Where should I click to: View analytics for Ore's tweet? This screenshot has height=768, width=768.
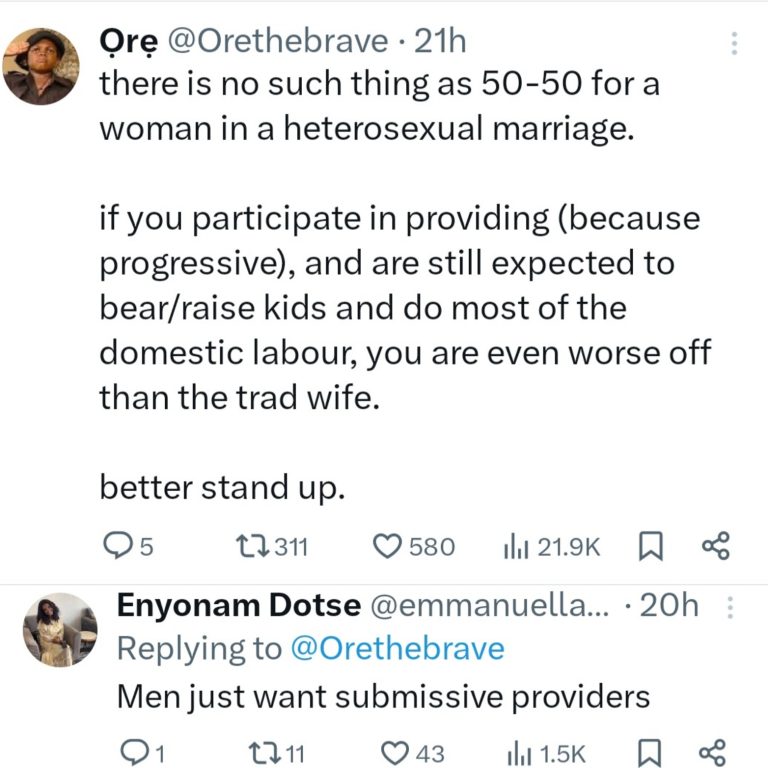point(514,546)
